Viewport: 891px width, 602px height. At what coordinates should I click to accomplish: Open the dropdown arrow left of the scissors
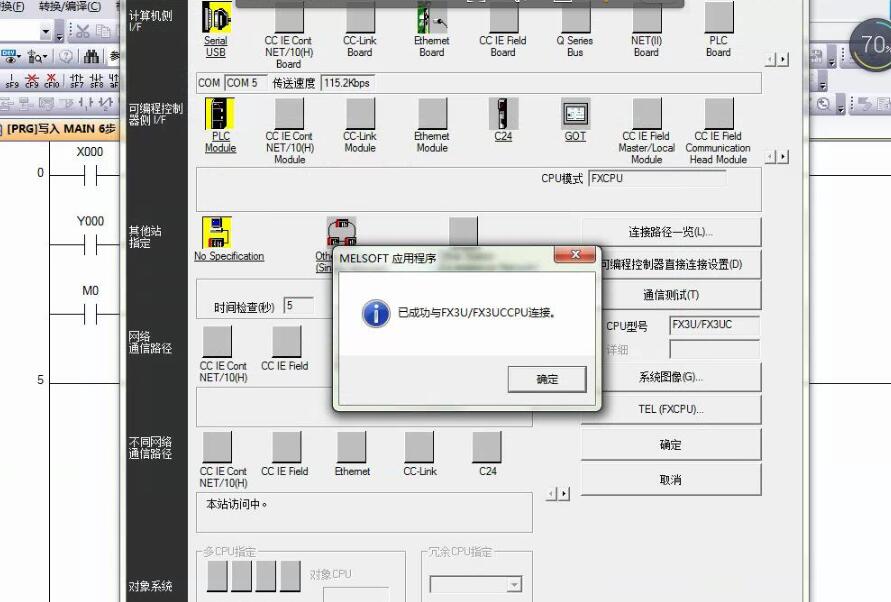pyautogui.click(x=60, y=33)
